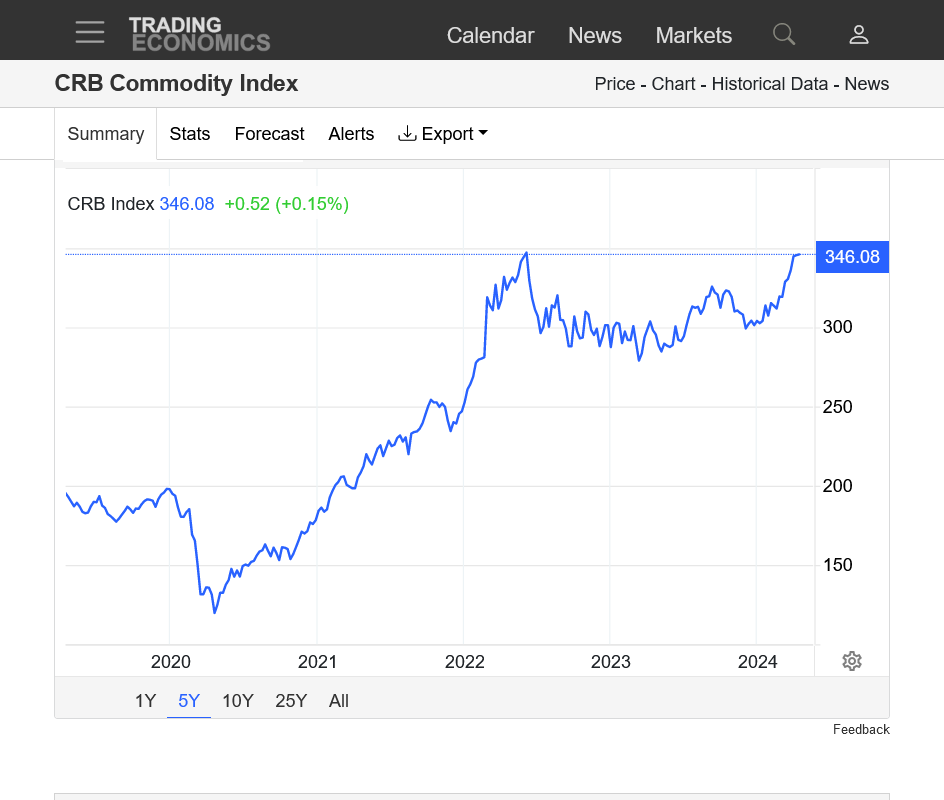Enable the All time range view
944x800 pixels.
(x=338, y=700)
